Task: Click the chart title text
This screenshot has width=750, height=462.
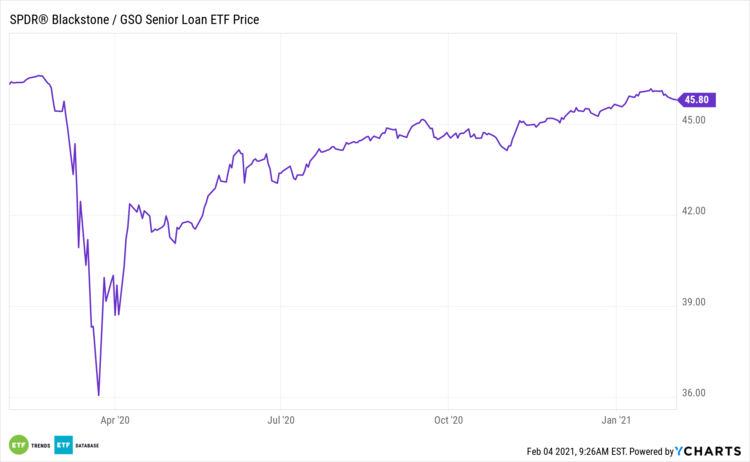Action: 134,19
